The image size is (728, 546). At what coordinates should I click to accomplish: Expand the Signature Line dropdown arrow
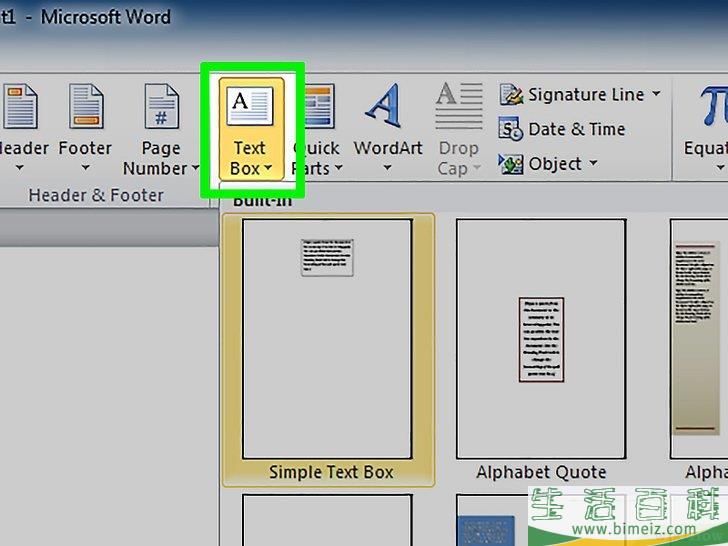(x=656, y=93)
